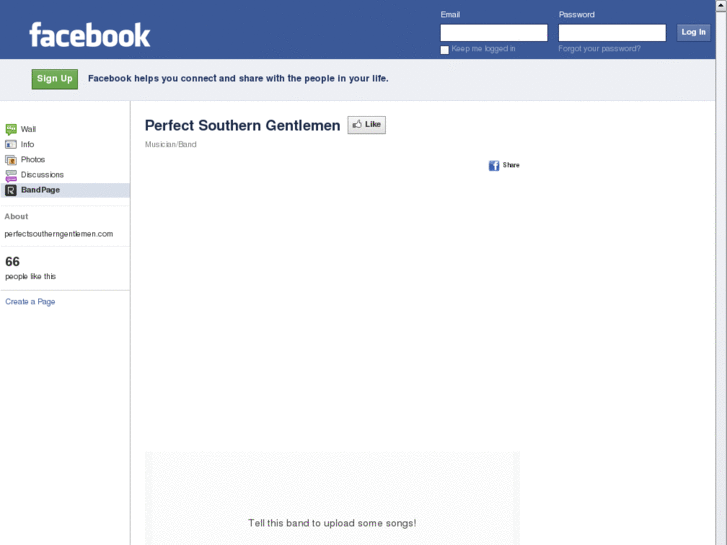Focus the Password input field
Image resolution: width=727 pixels, height=545 pixels.
tap(612, 33)
